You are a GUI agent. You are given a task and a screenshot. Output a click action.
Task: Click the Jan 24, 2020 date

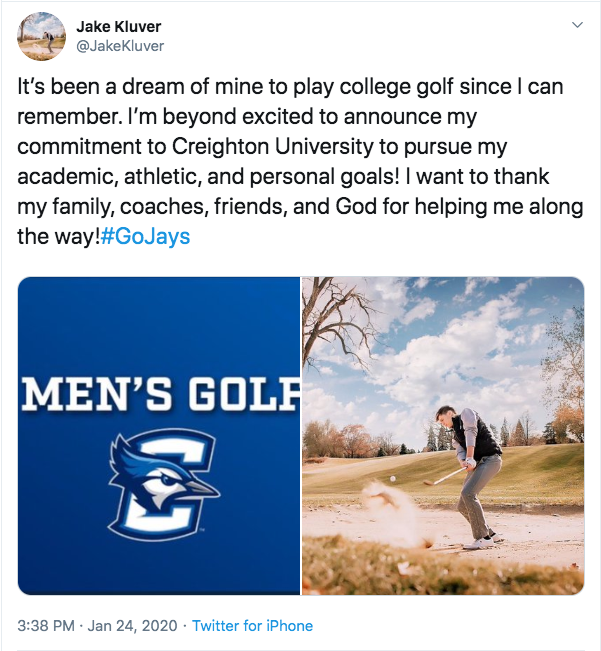tap(131, 626)
